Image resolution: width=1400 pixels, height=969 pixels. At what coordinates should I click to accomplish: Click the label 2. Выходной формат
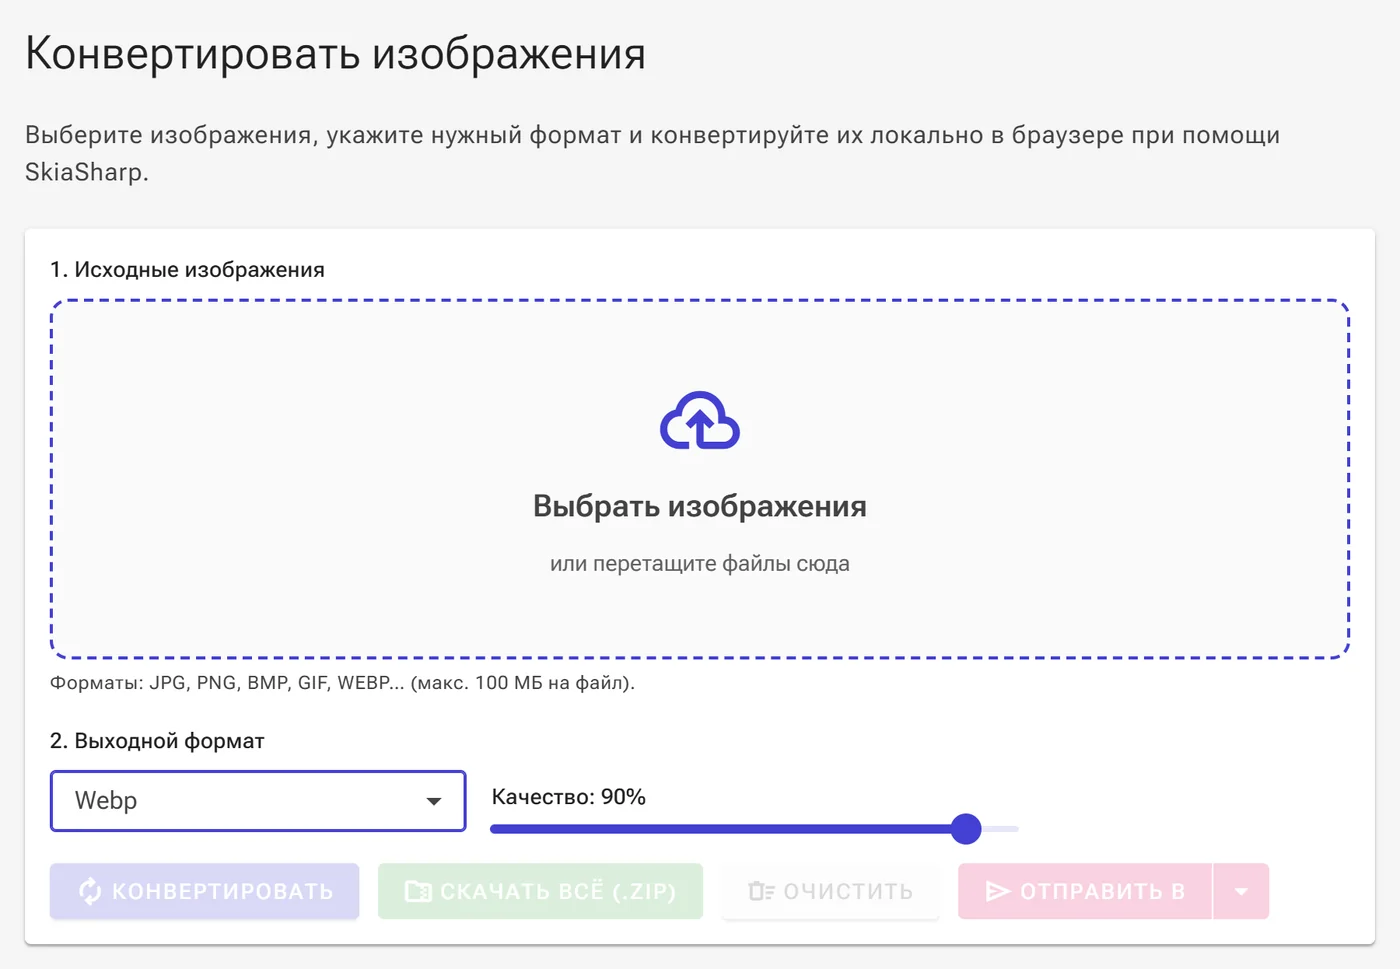157,741
